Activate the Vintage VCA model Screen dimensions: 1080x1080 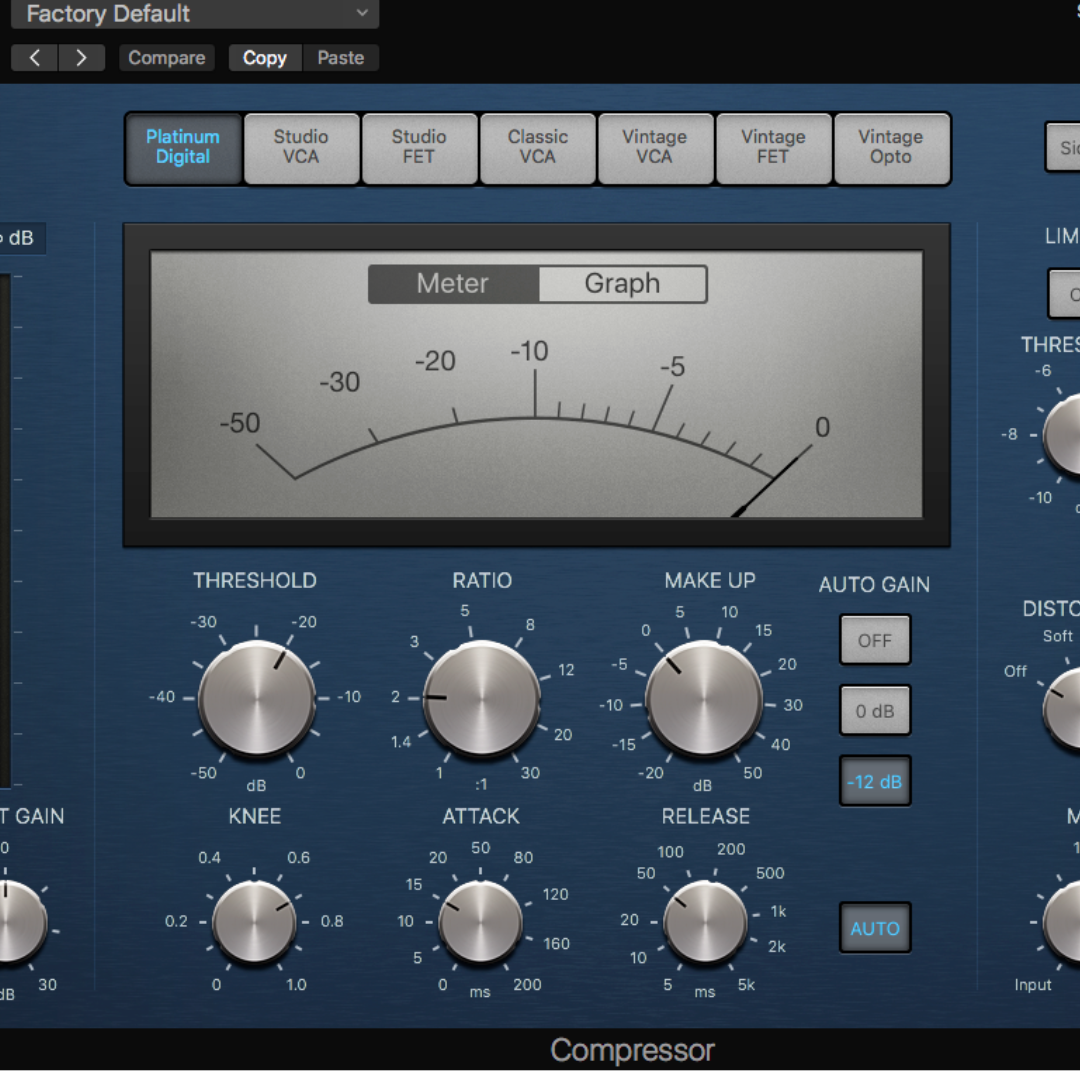655,148
